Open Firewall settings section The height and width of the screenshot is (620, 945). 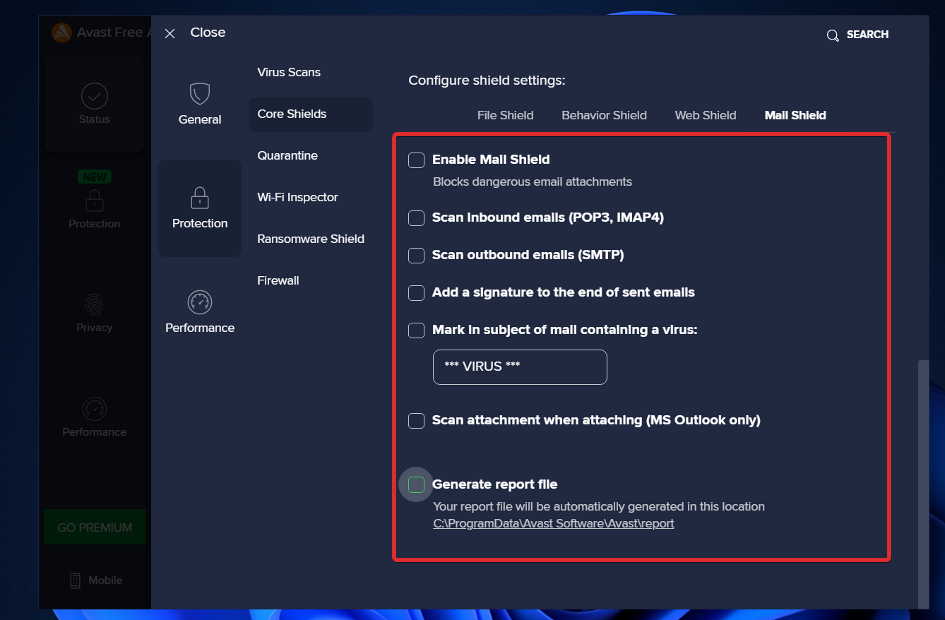point(278,281)
